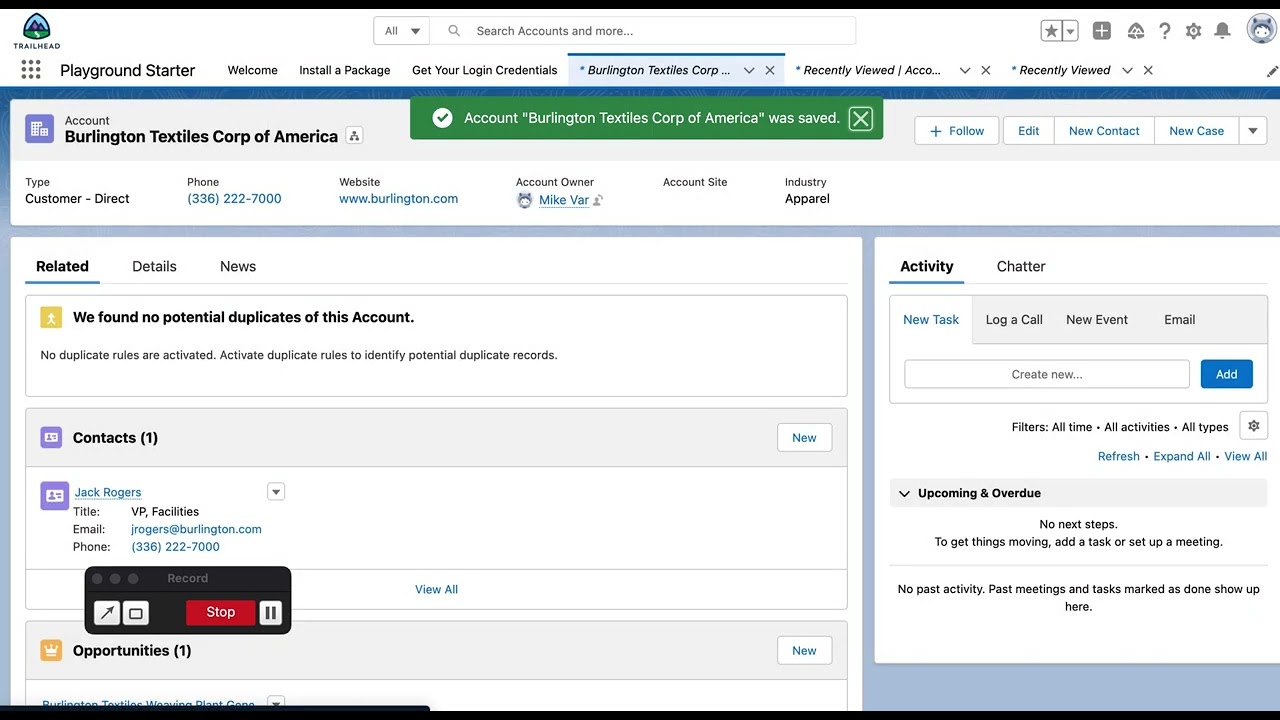Open the Favorites star icon
The width and height of the screenshot is (1280, 720).
pyautogui.click(x=1051, y=31)
